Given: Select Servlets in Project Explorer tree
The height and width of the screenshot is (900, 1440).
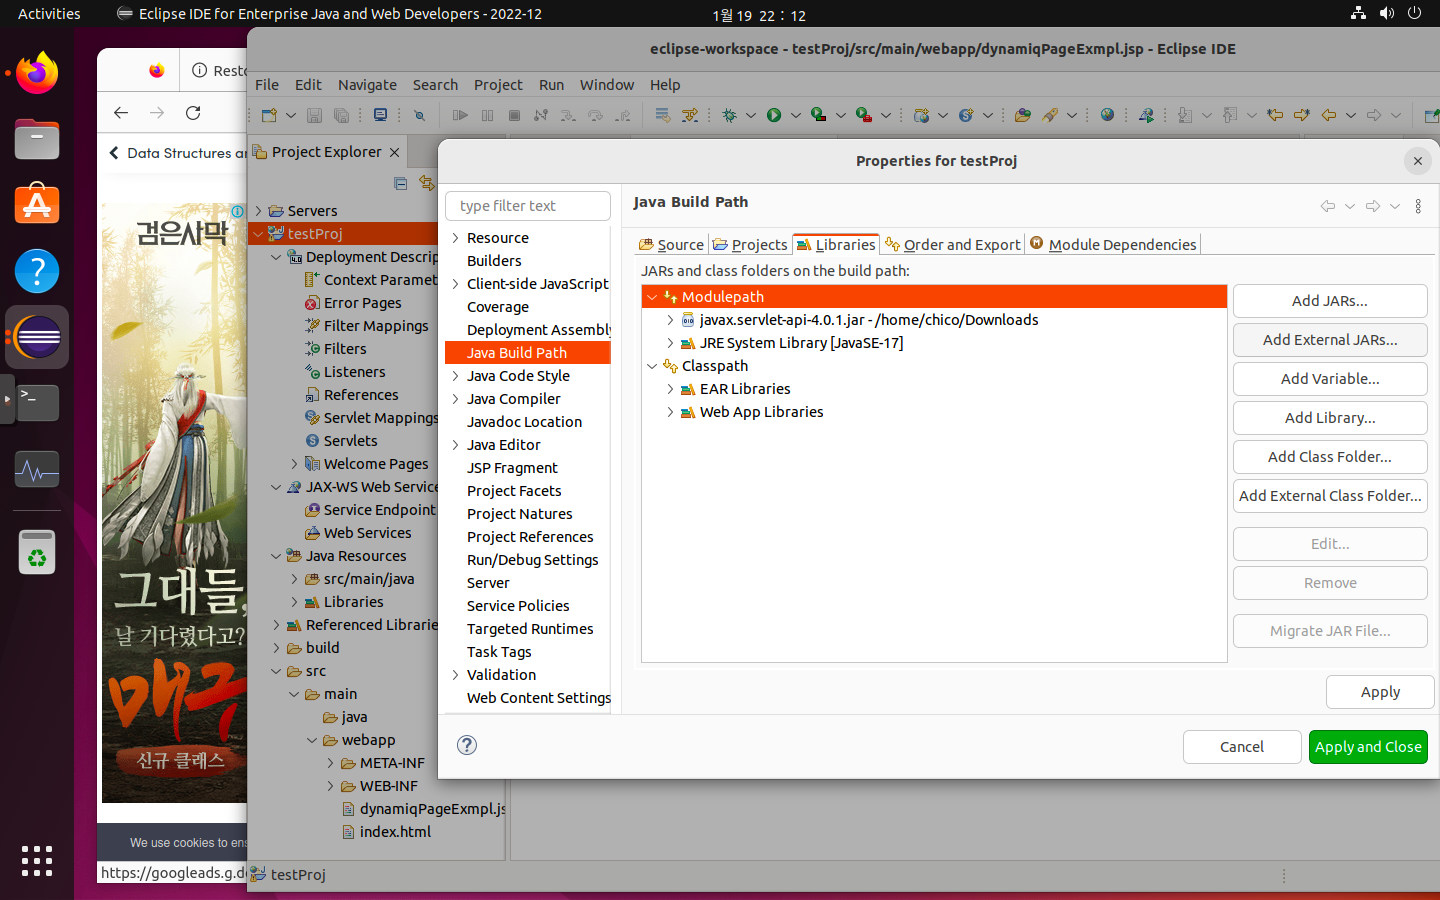Looking at the screenshot, I should point(350,441).
